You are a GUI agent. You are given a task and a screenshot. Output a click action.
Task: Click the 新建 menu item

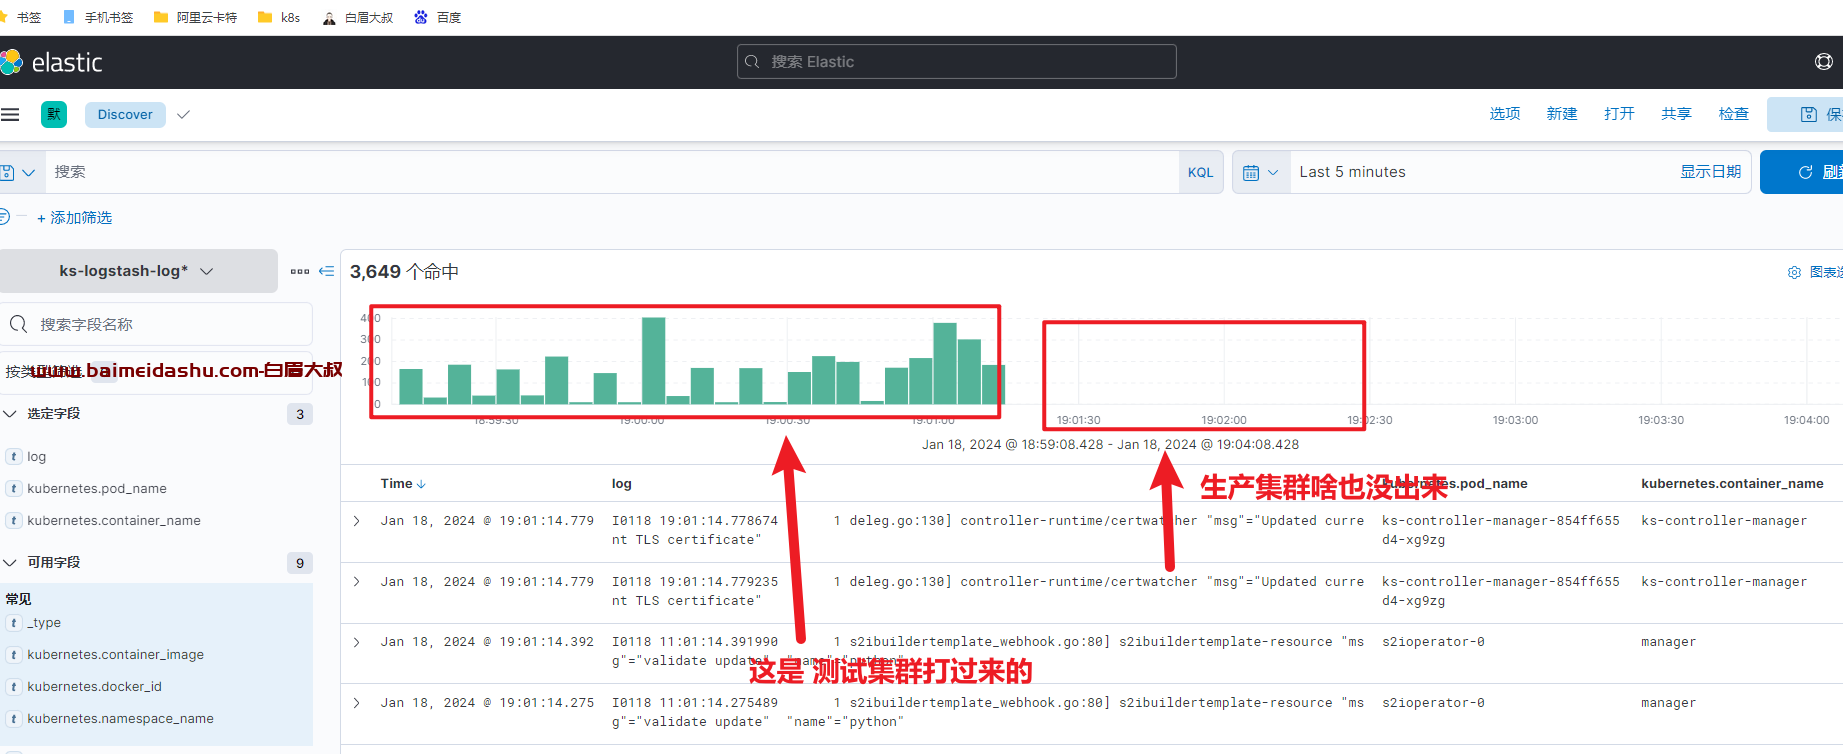click(x=1561, y=114)
